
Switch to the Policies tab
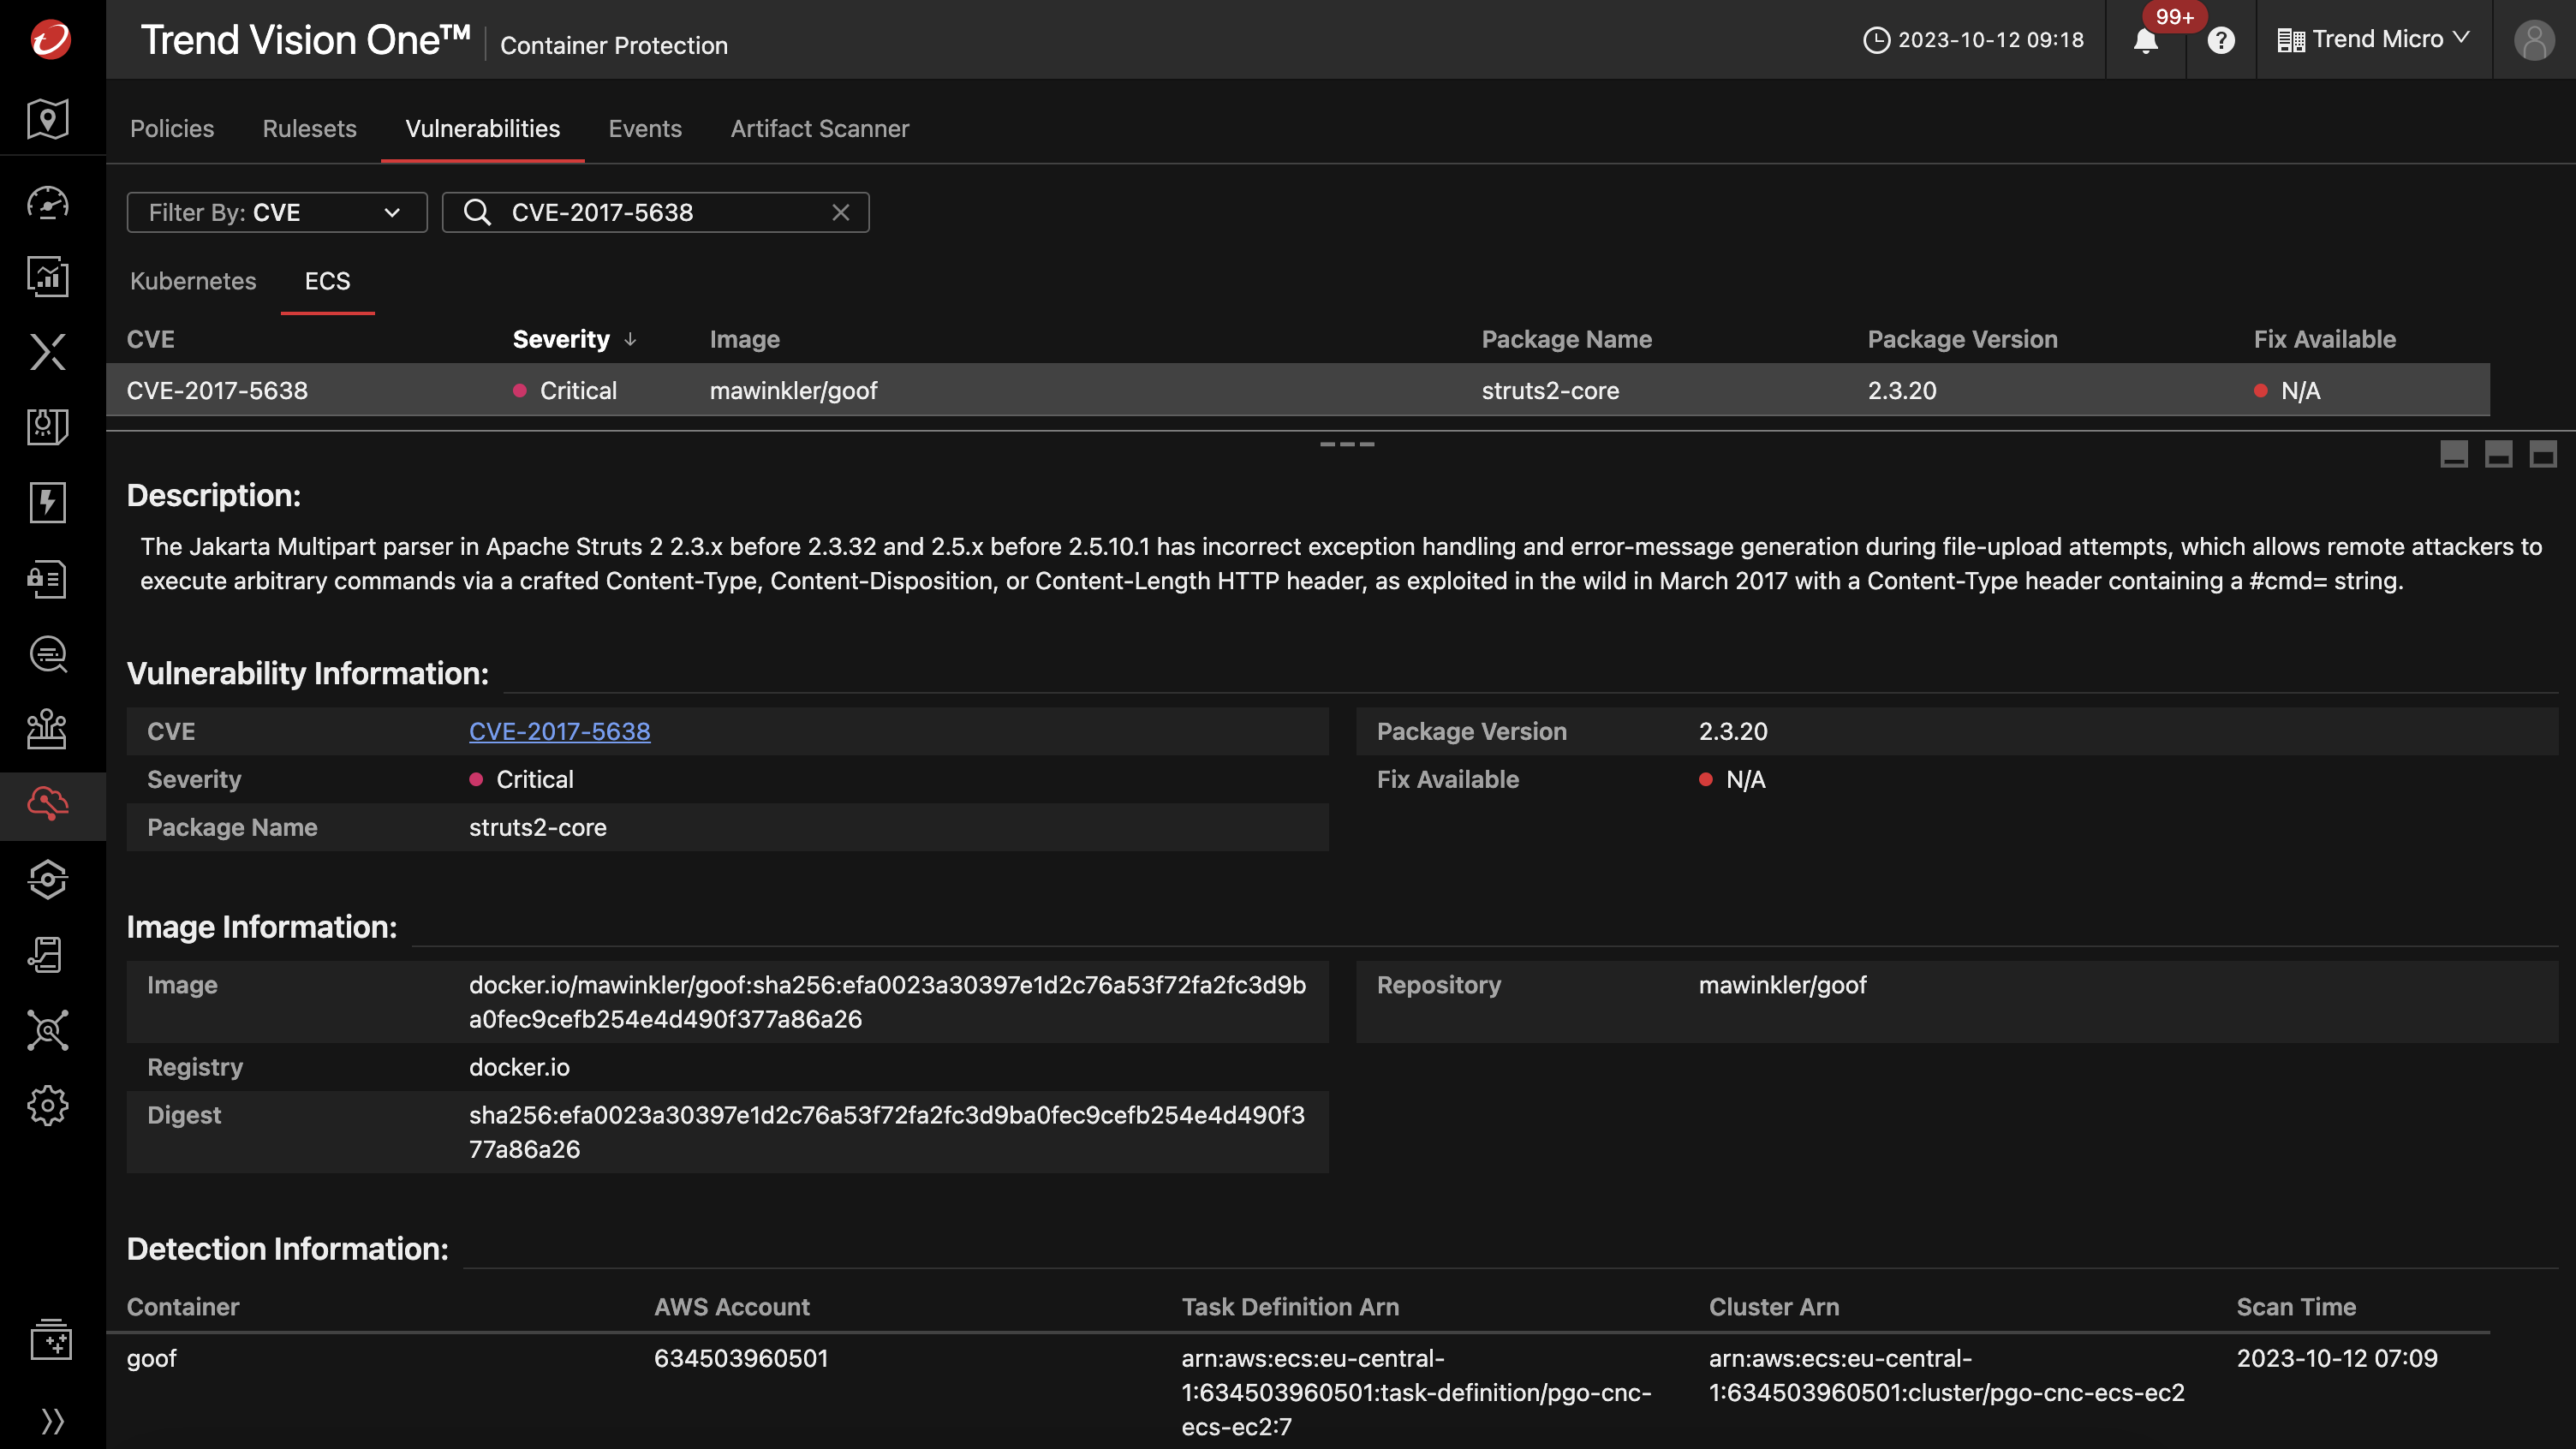(172, 129)
